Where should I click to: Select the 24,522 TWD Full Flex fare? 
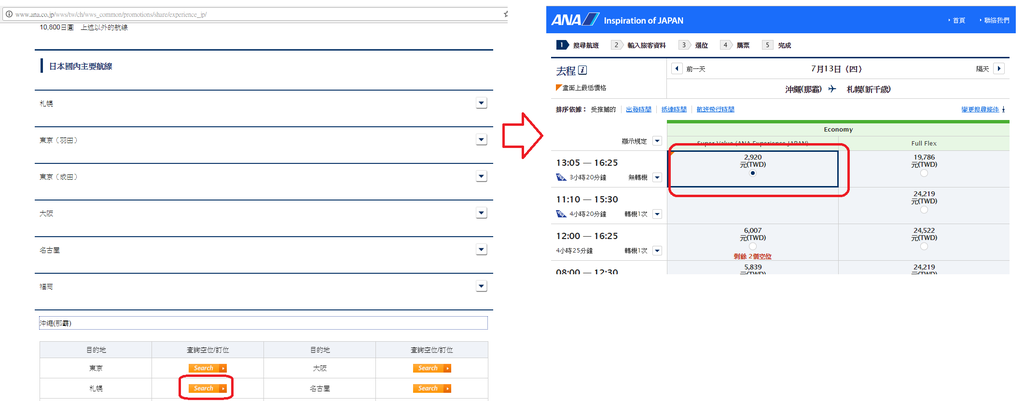(923, 247)
